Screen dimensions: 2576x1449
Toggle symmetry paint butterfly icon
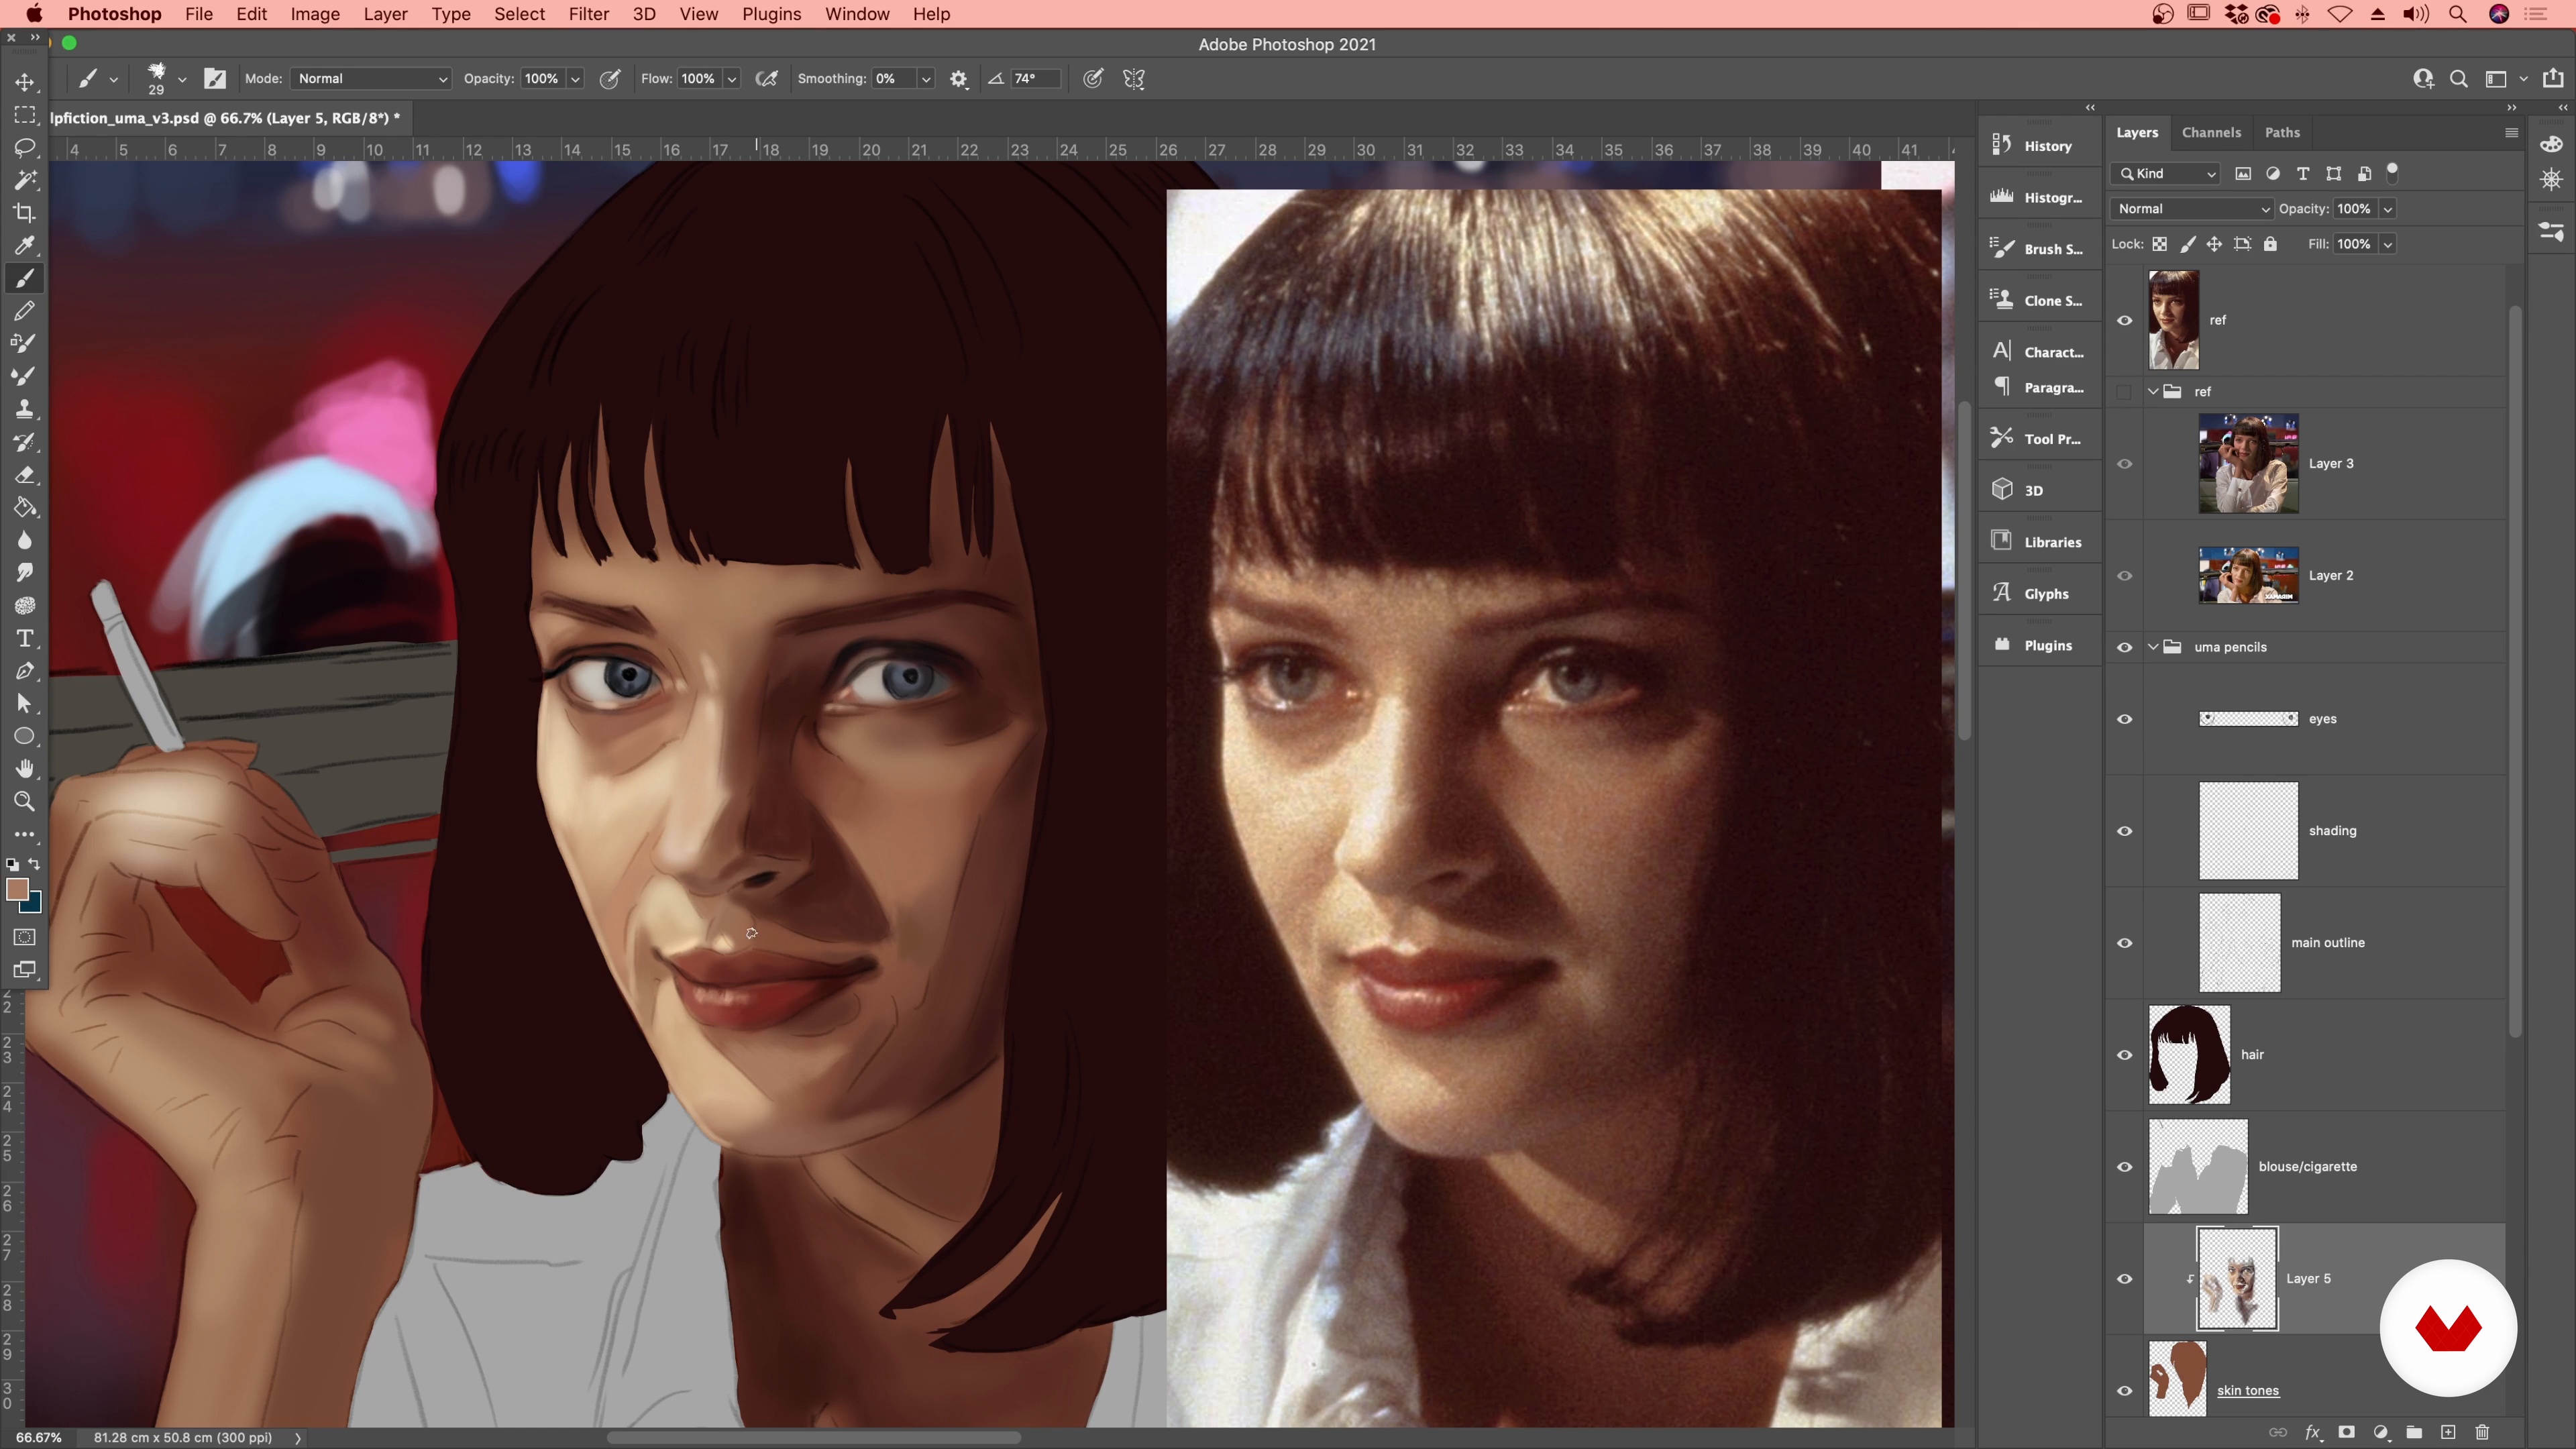click(1134, 79)
